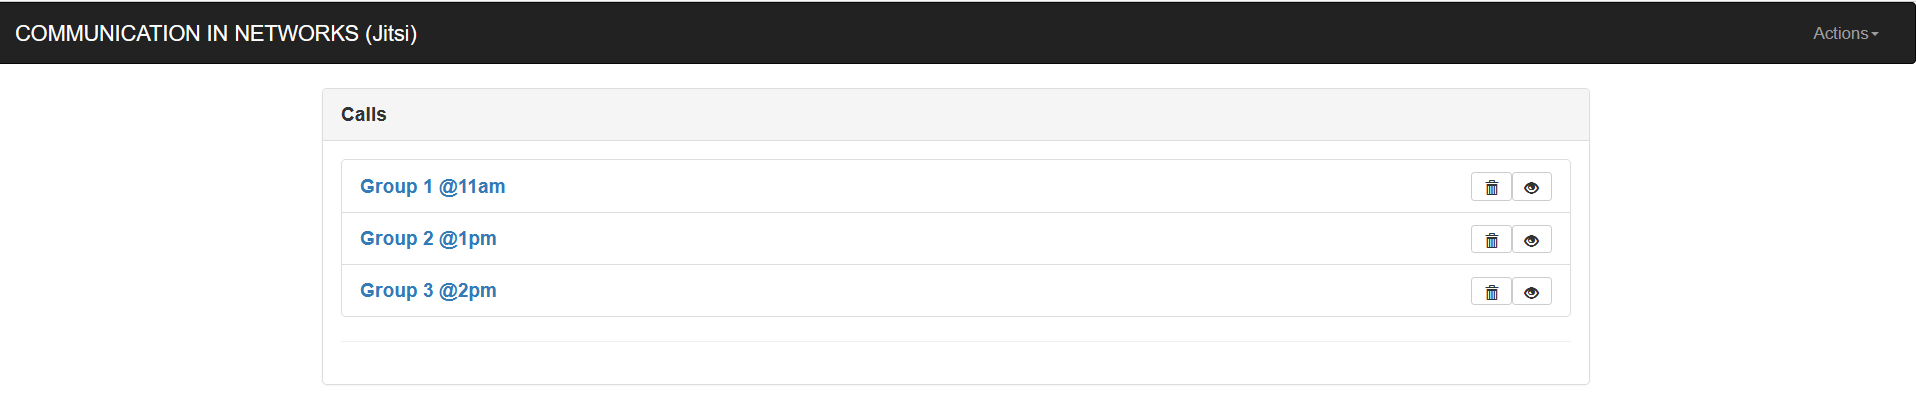
Task: Click blank panel area beneath the divider
Action: (955, 363)
